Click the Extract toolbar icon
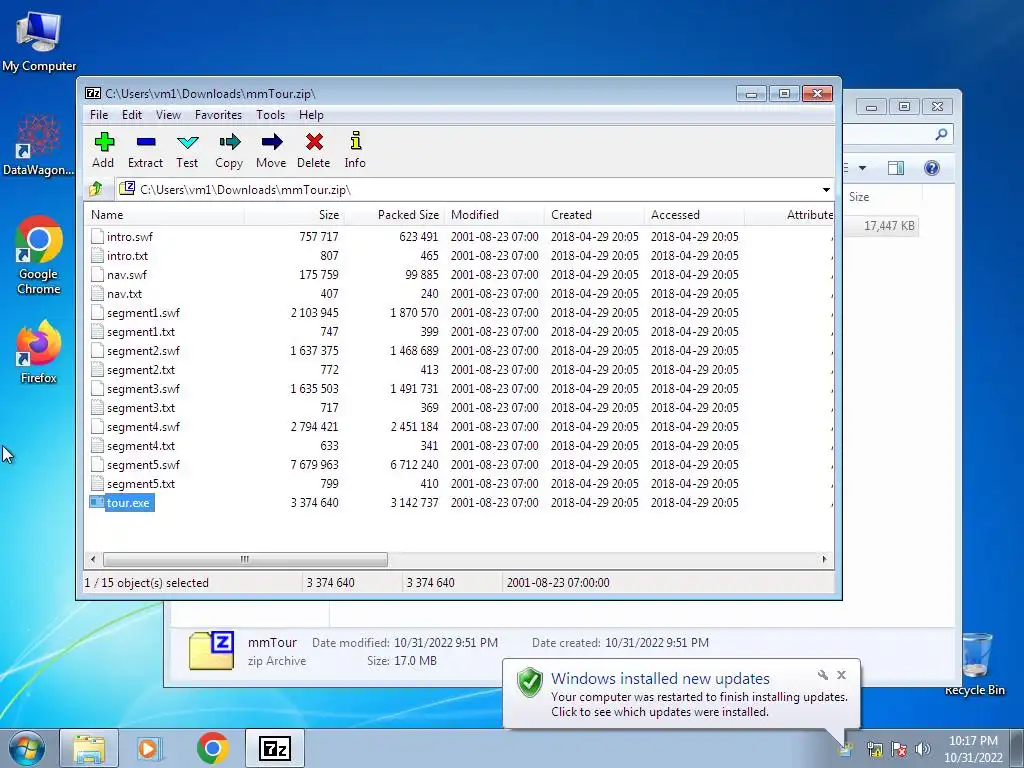Viewport: 1024px width, 768px height. point(146,142)
